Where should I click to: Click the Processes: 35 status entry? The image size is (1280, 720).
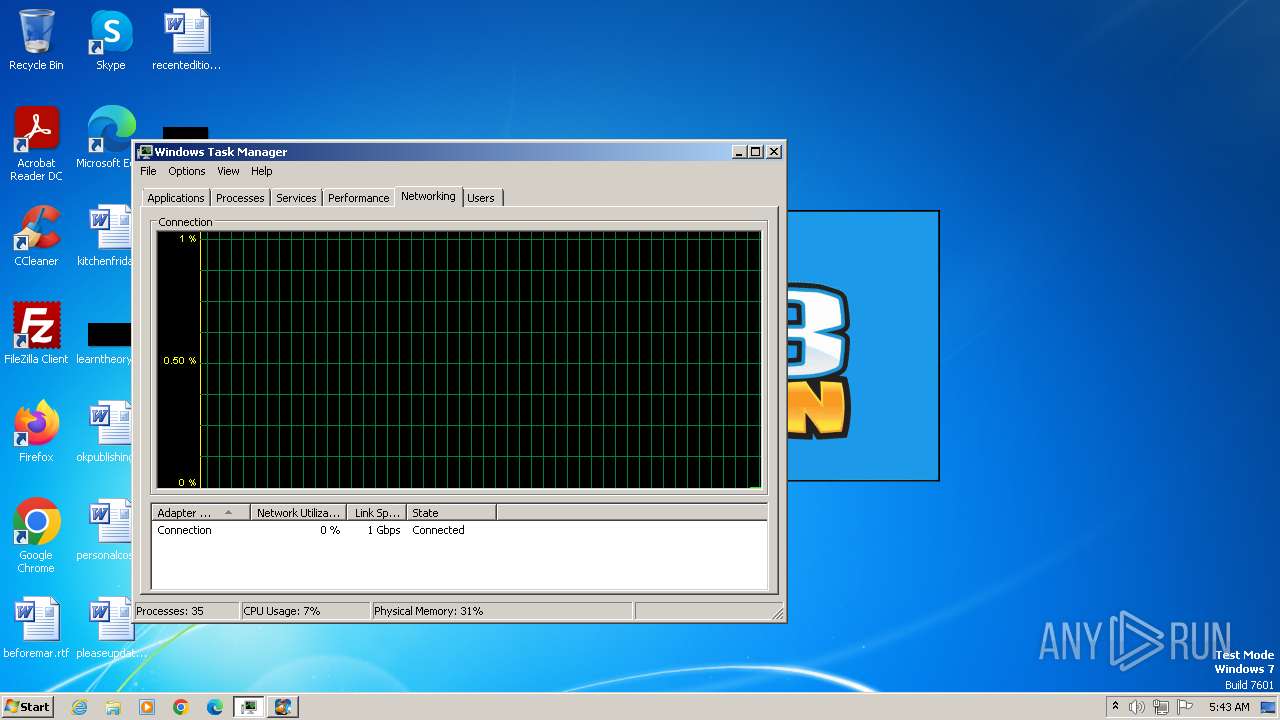186,611
